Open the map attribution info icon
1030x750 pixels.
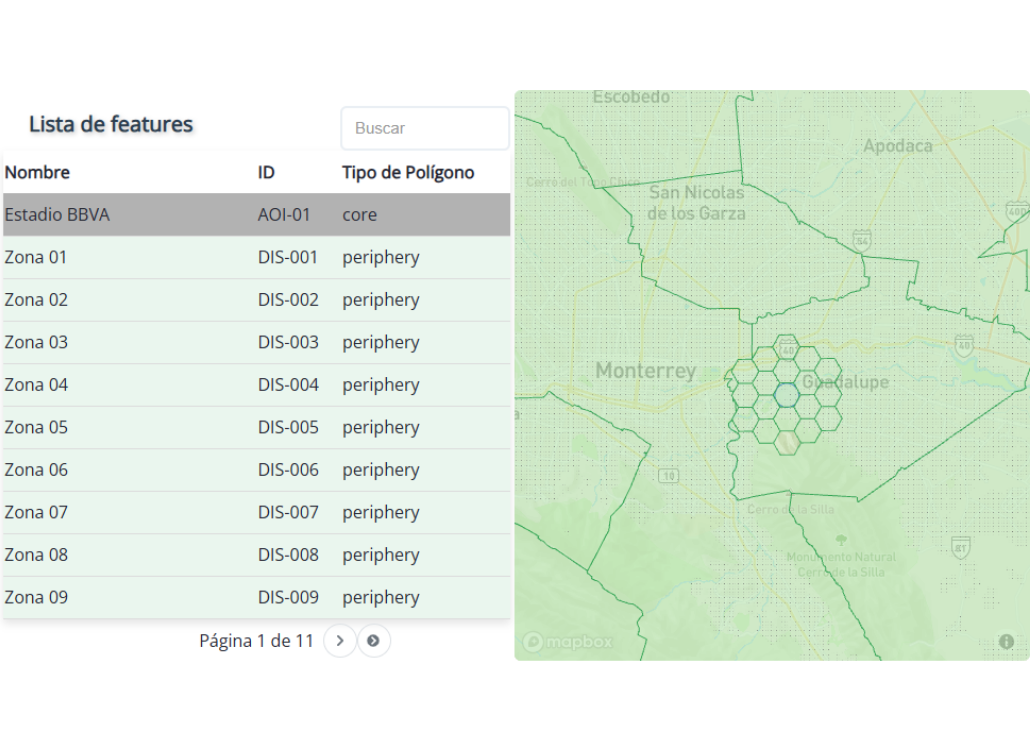tap(1006, 641)
